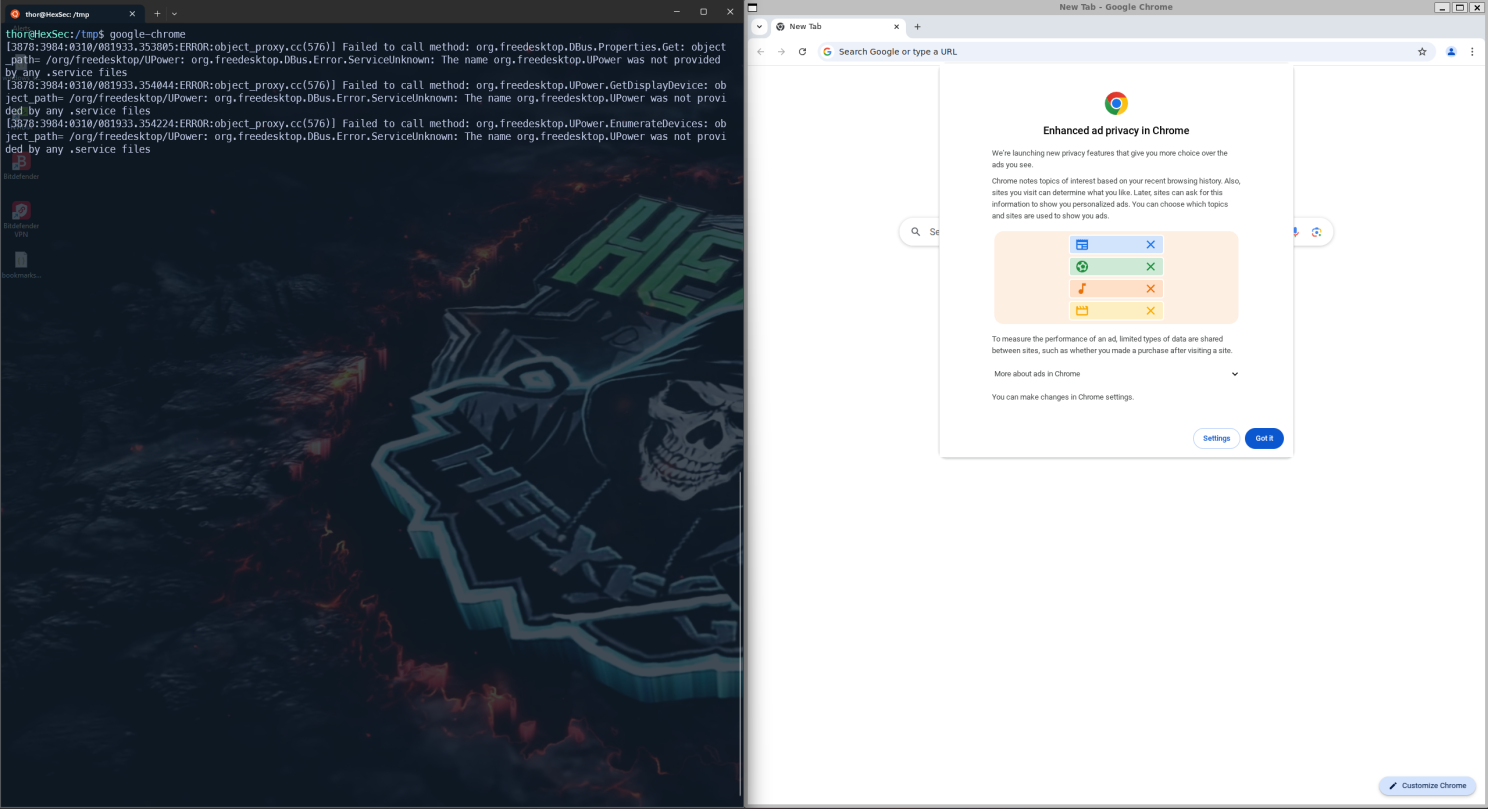Click the Got it button
1488x809 pixels.
tap(1264, 438)
